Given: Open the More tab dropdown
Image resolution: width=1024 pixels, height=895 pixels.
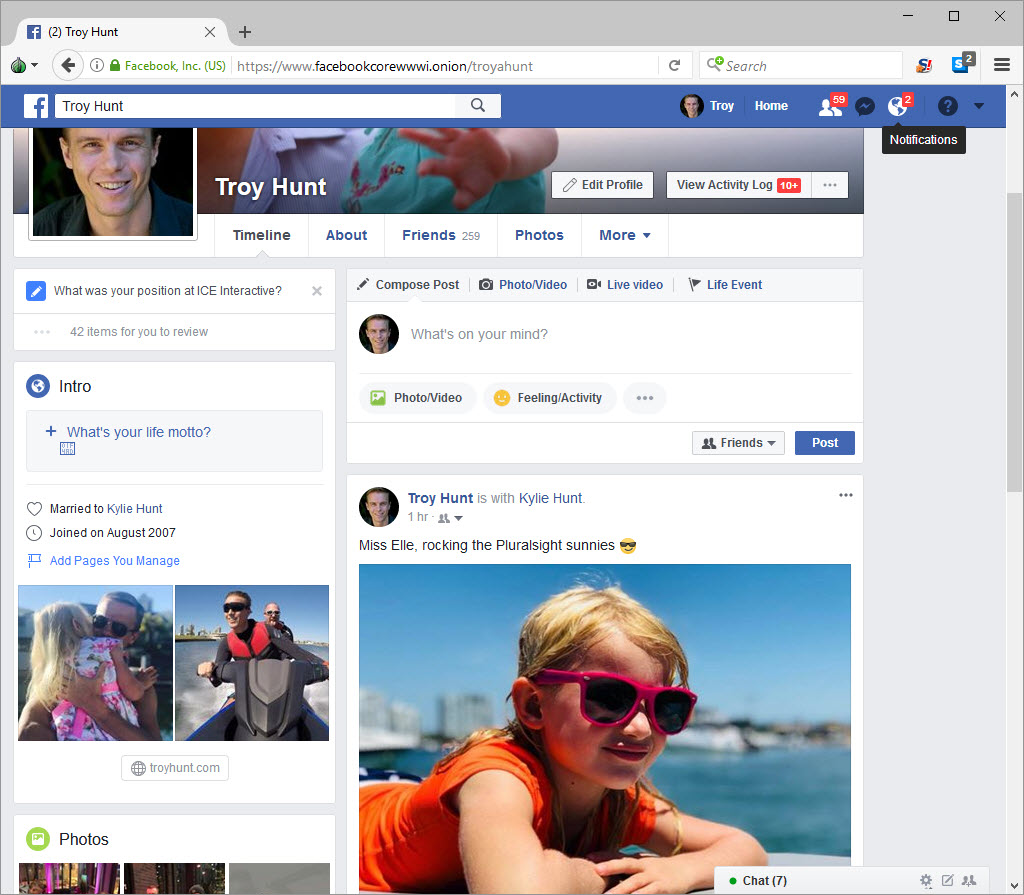Looking at the screenshot, I should click(624, 235).
